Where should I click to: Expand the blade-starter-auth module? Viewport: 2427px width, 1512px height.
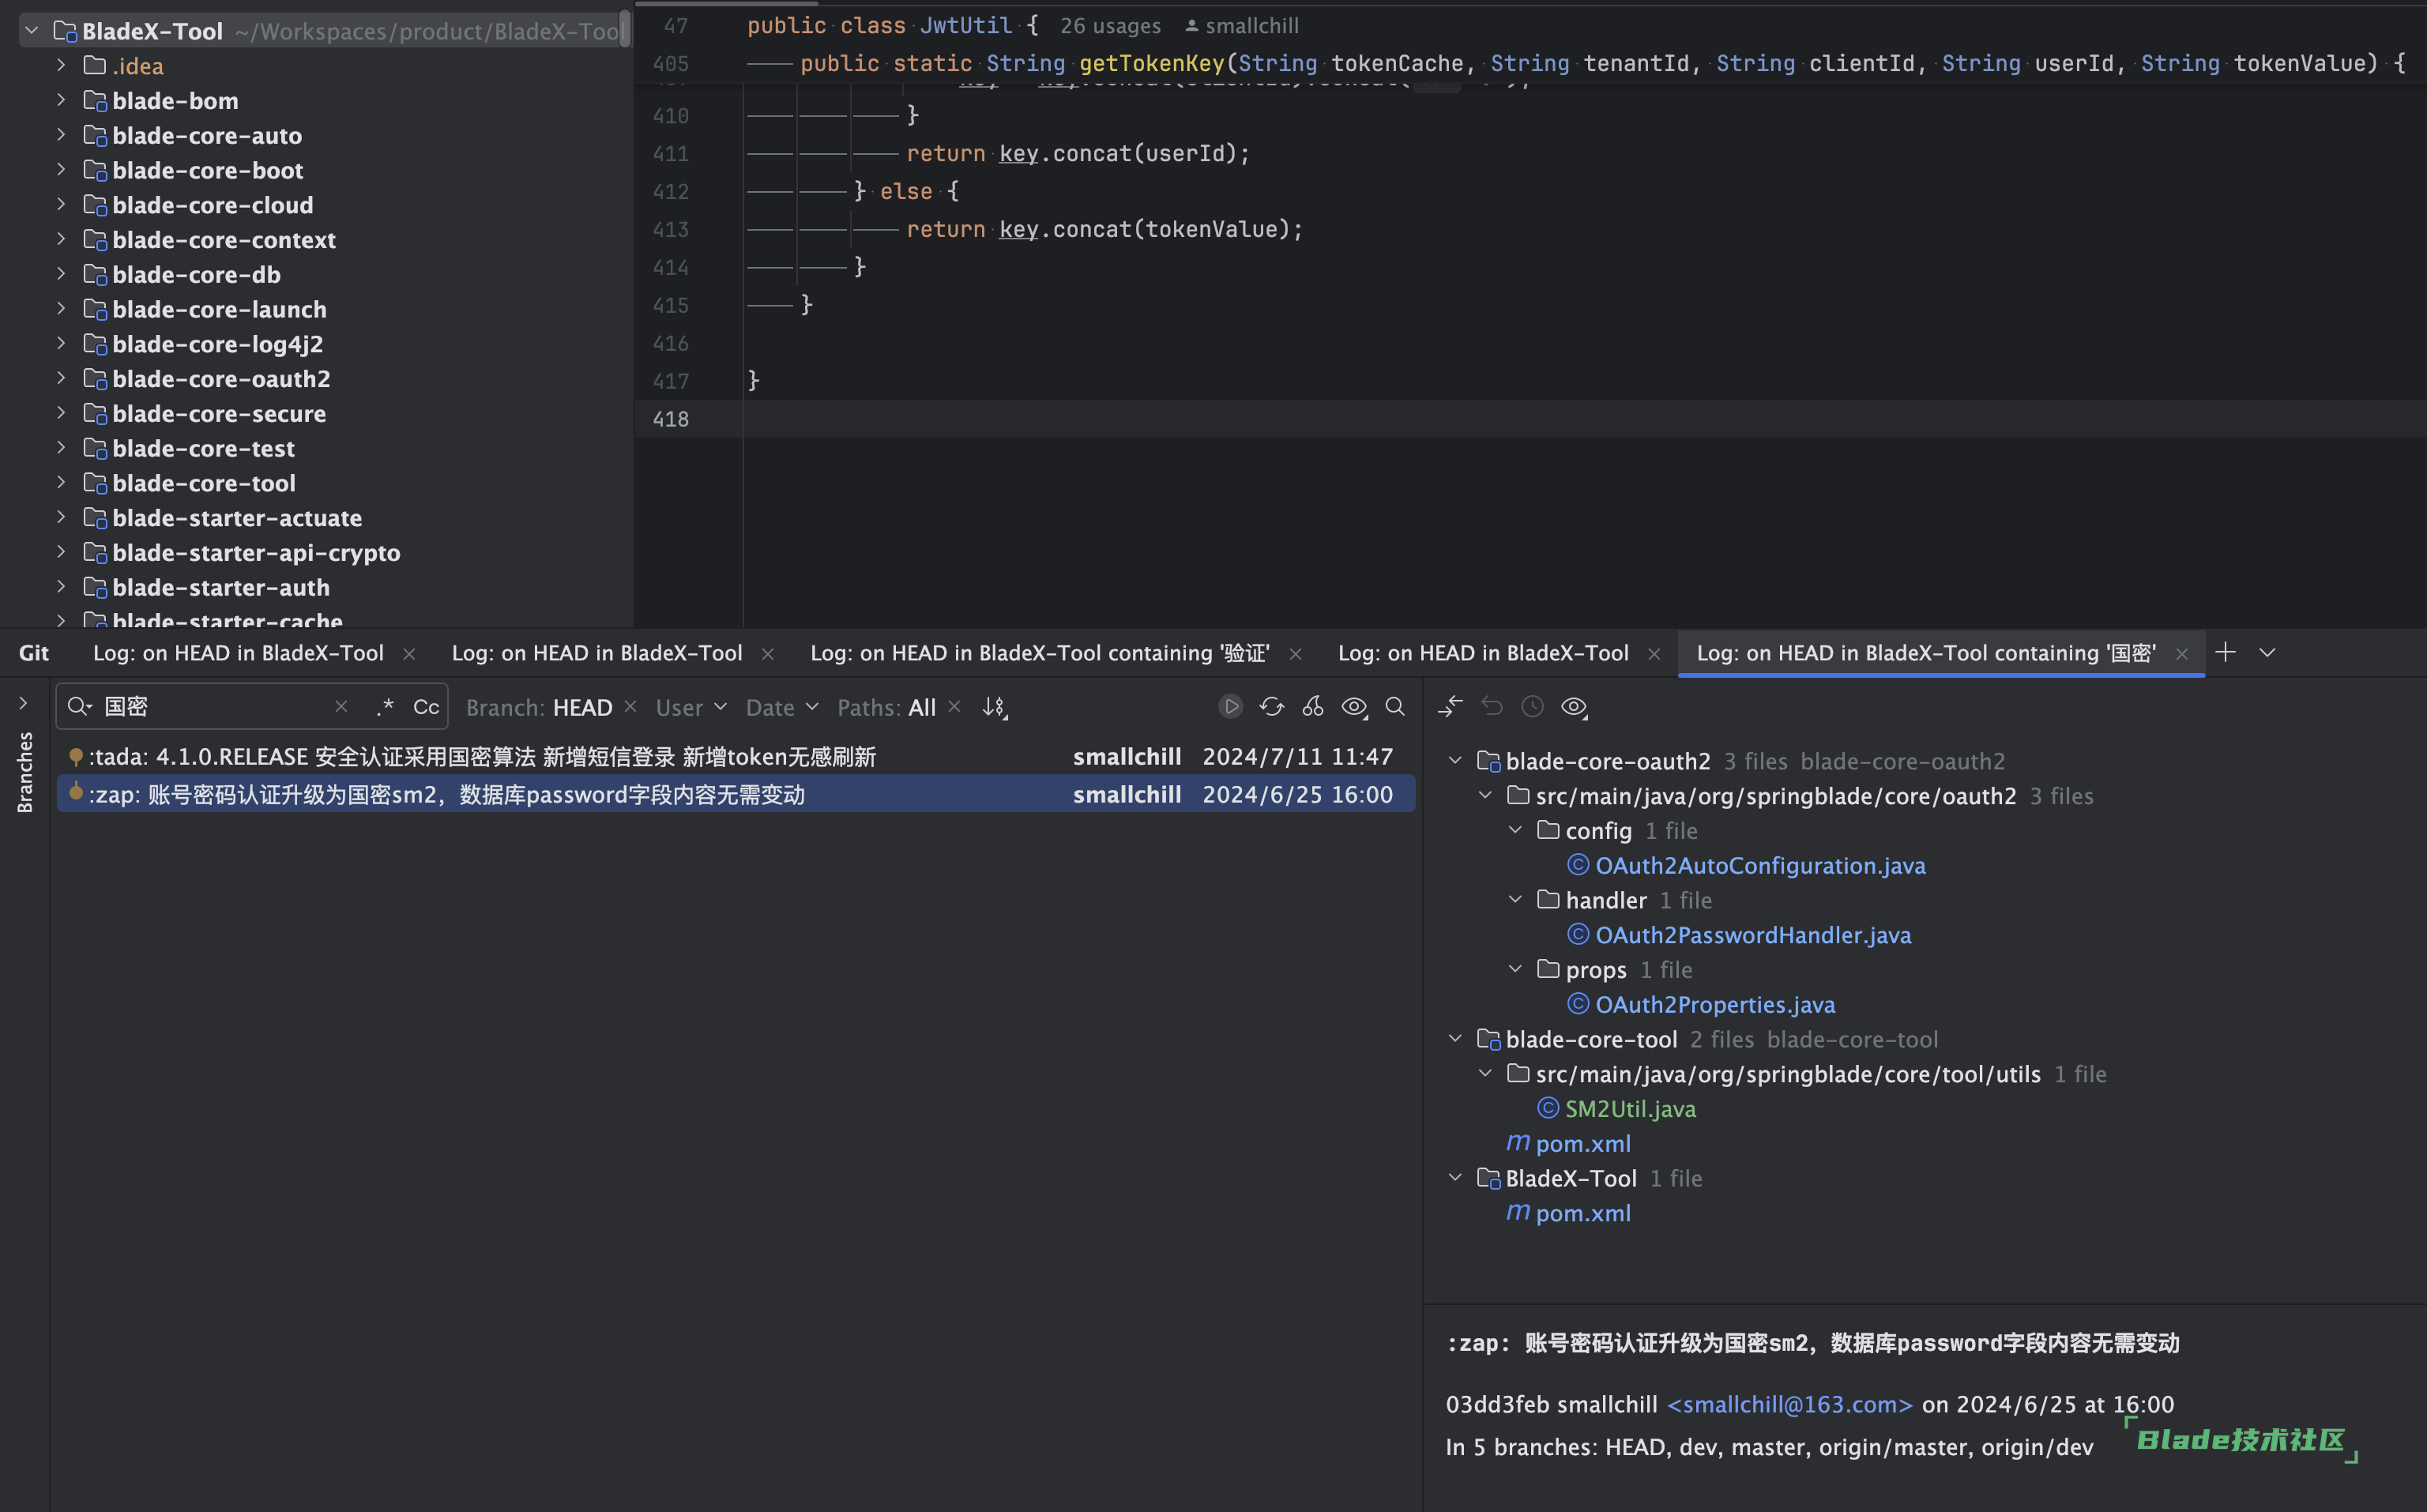61,586
